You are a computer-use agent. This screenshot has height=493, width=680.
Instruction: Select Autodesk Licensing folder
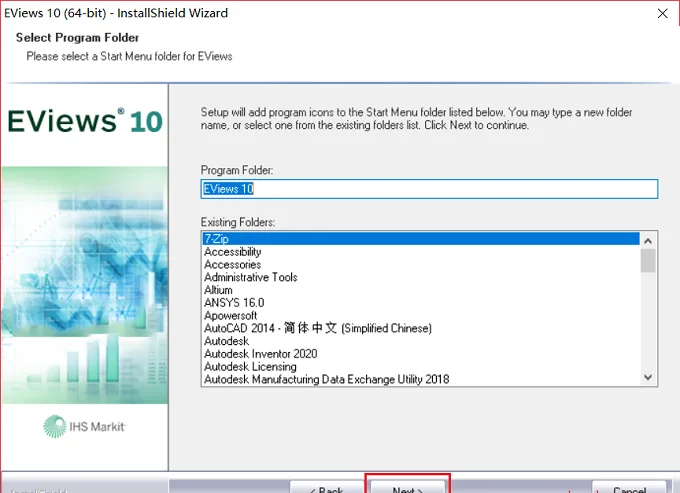coord(421,367)
